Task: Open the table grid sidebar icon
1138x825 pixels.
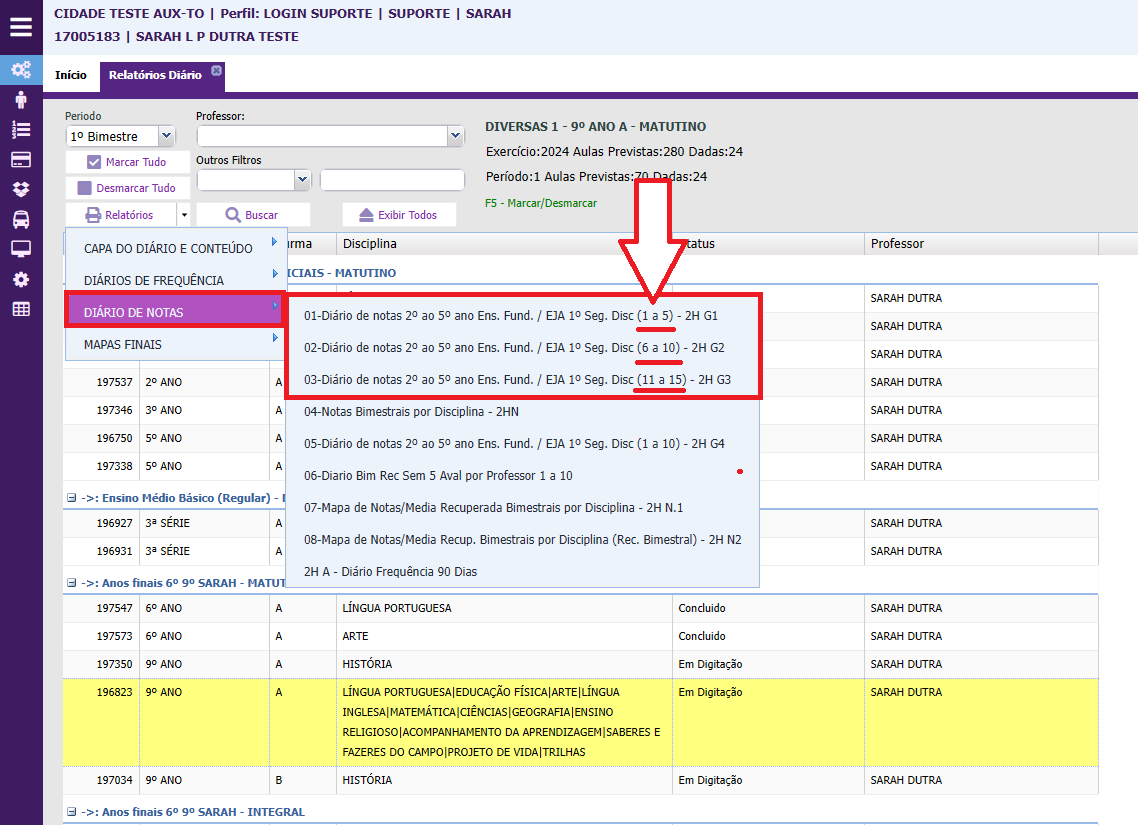Action: pos(21,309)
